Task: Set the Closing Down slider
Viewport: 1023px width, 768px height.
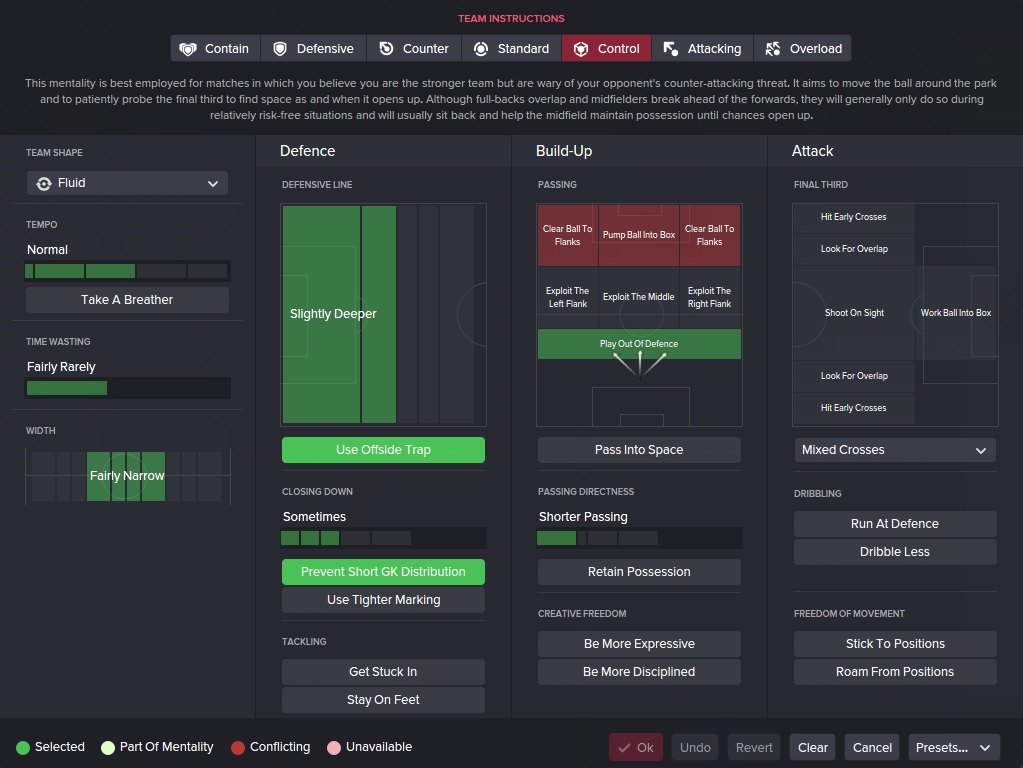Action: click(x=383, y=538)
